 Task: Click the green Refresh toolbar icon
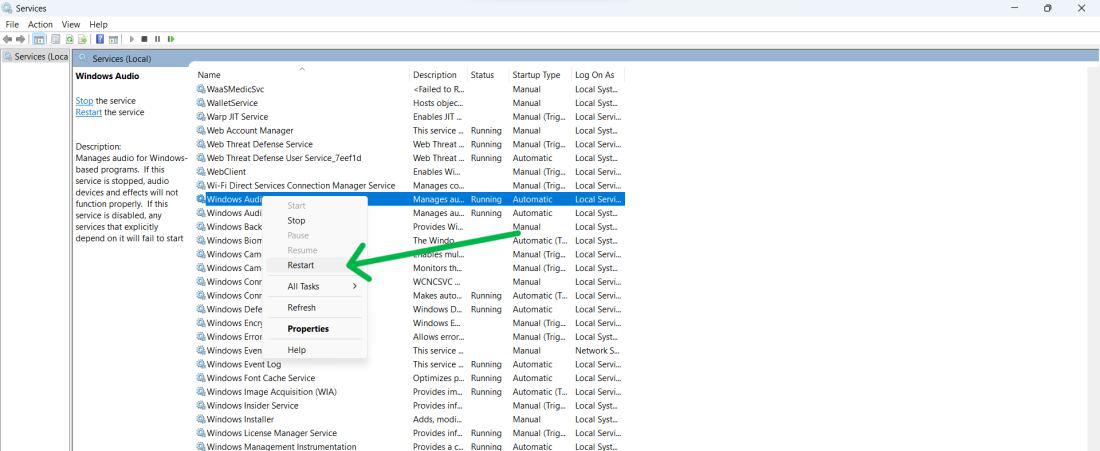click(69, 39)
